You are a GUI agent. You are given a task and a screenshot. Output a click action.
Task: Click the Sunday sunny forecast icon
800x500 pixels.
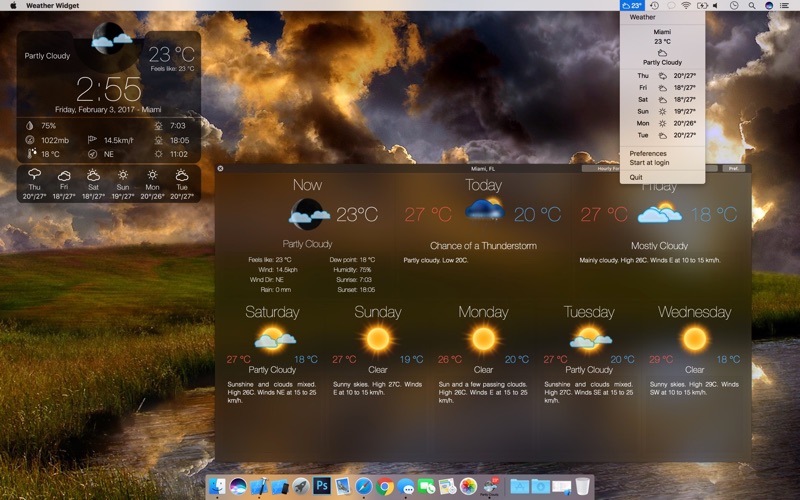coord(378,340)
